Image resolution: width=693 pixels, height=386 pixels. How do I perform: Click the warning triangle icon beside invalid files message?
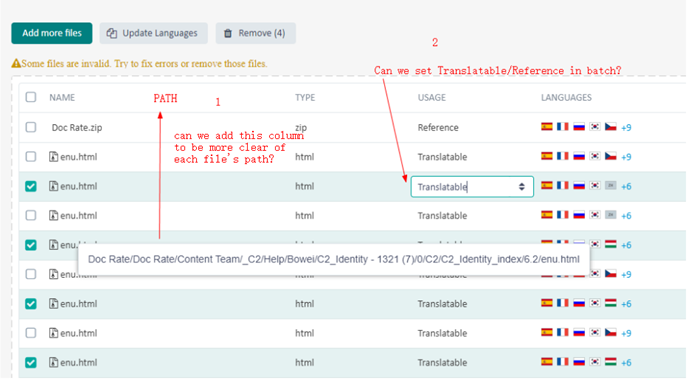pyautogui.click(x=16, y=63)
